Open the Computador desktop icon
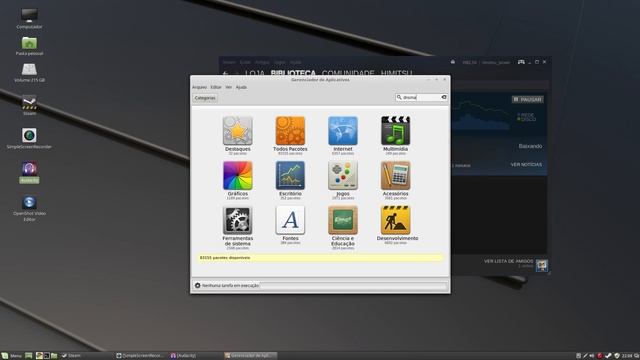640x360 pixels. [29, 18]
